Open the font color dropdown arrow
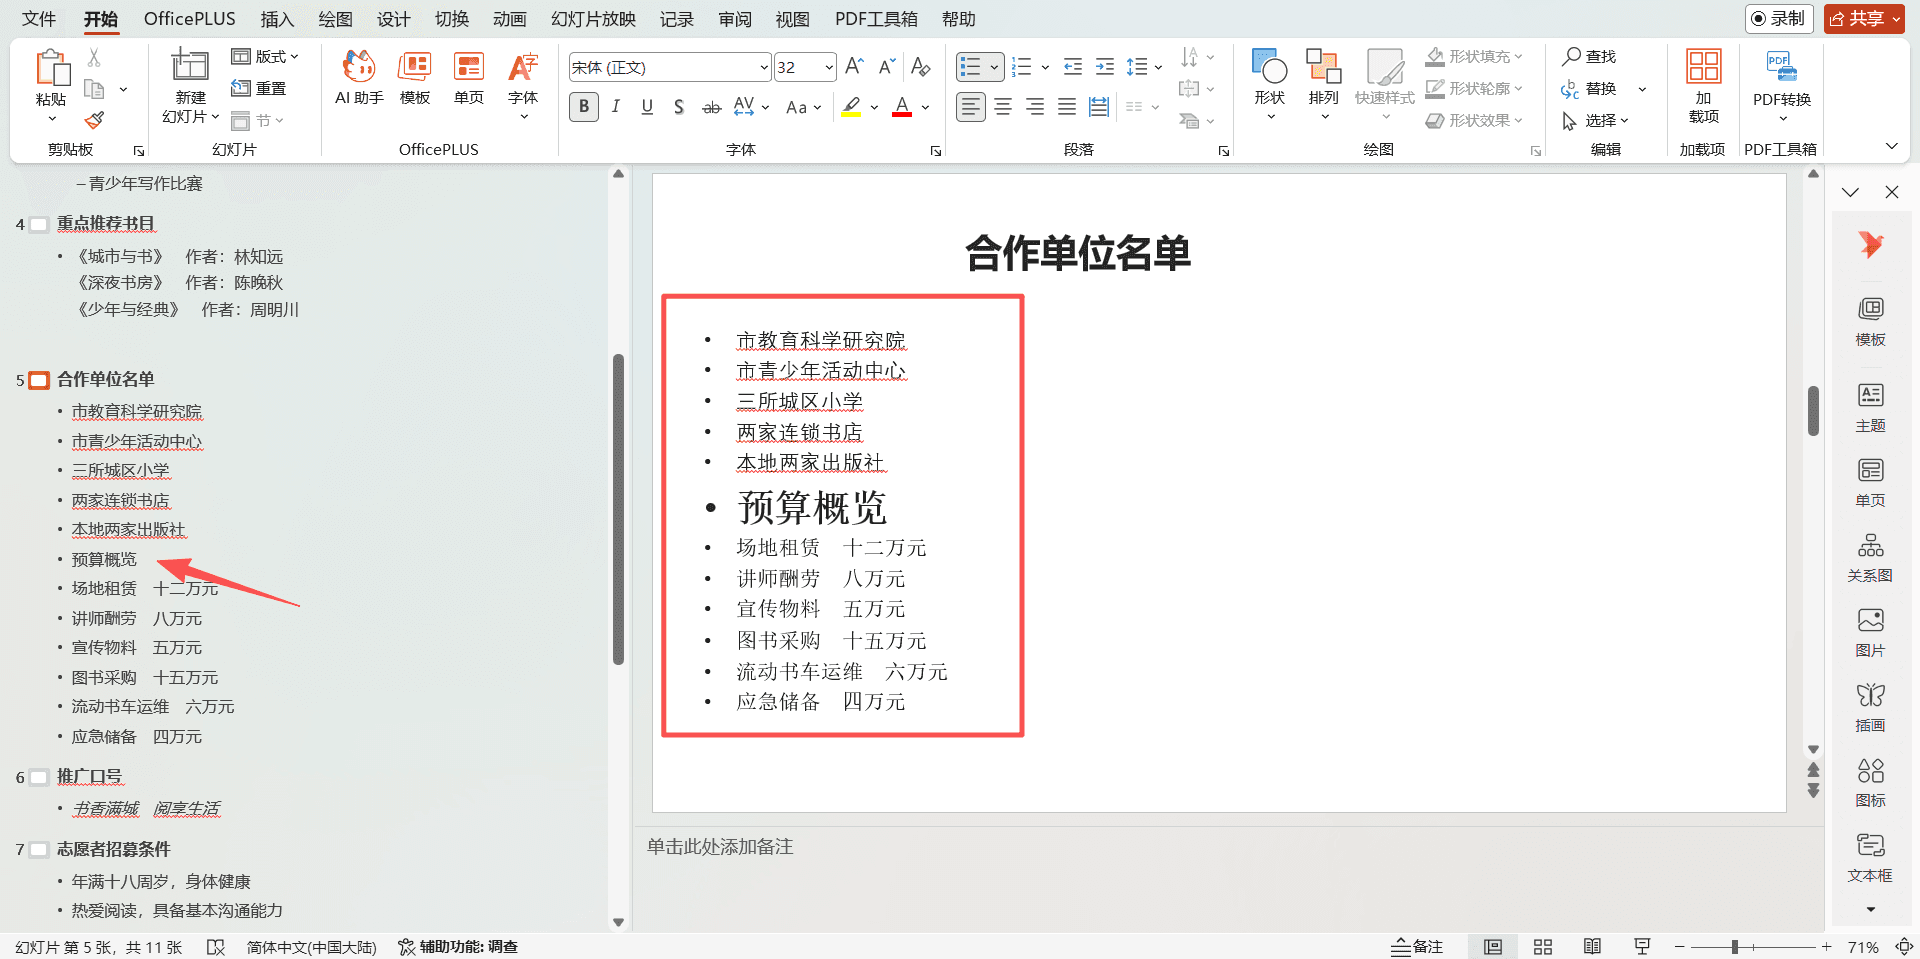This screenshot has width=1920, height=959. point(926,107)
